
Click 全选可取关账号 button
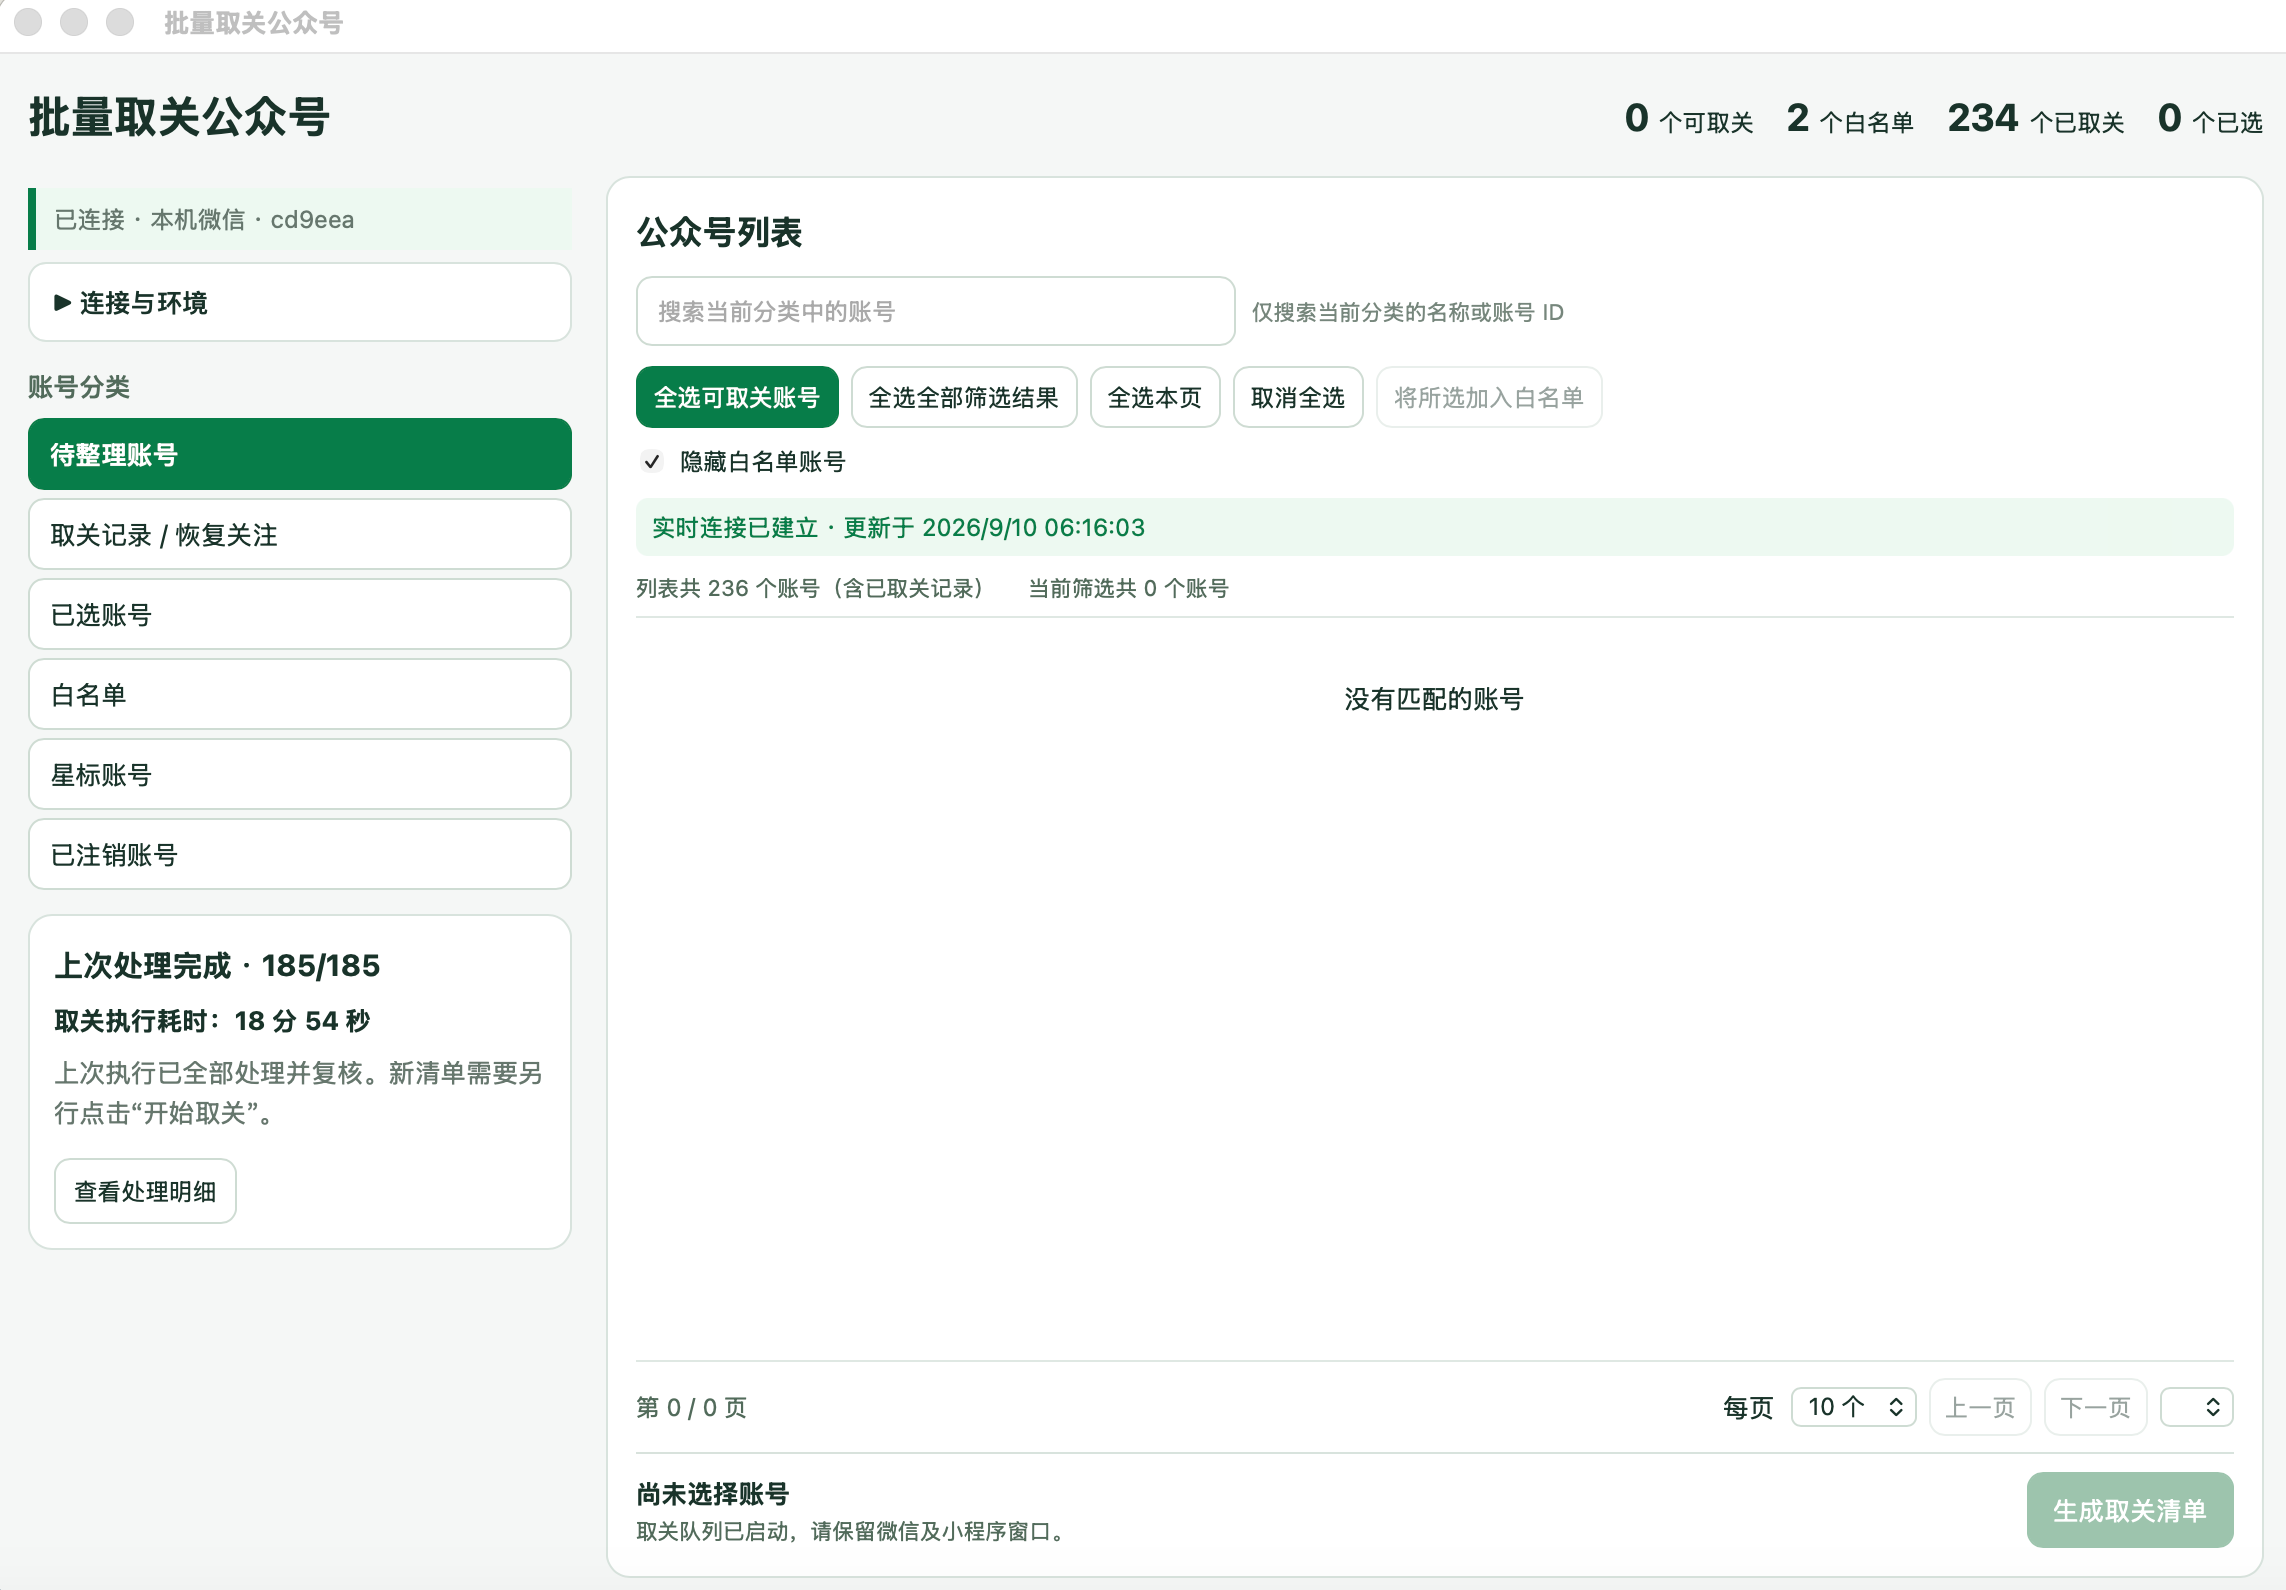(x=737, y=397)
